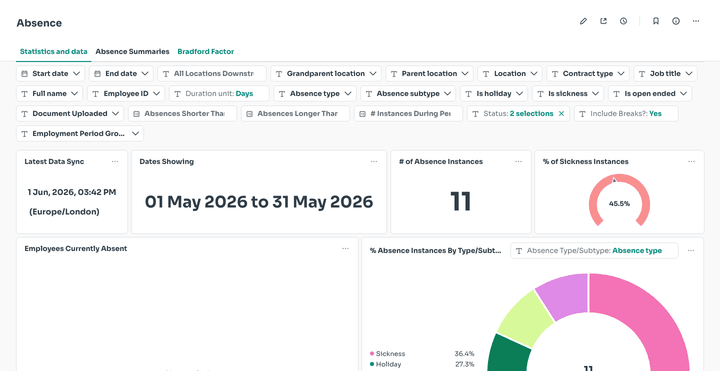720x371 pixels.
Task: Click calendar icon on Start date filter
Action: [24, 73]
